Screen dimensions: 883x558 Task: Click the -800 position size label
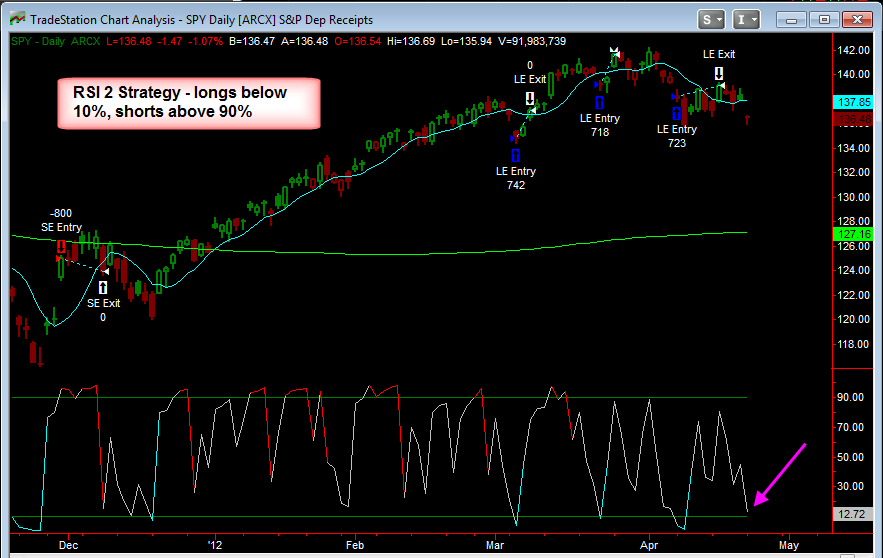pos(61,213)
